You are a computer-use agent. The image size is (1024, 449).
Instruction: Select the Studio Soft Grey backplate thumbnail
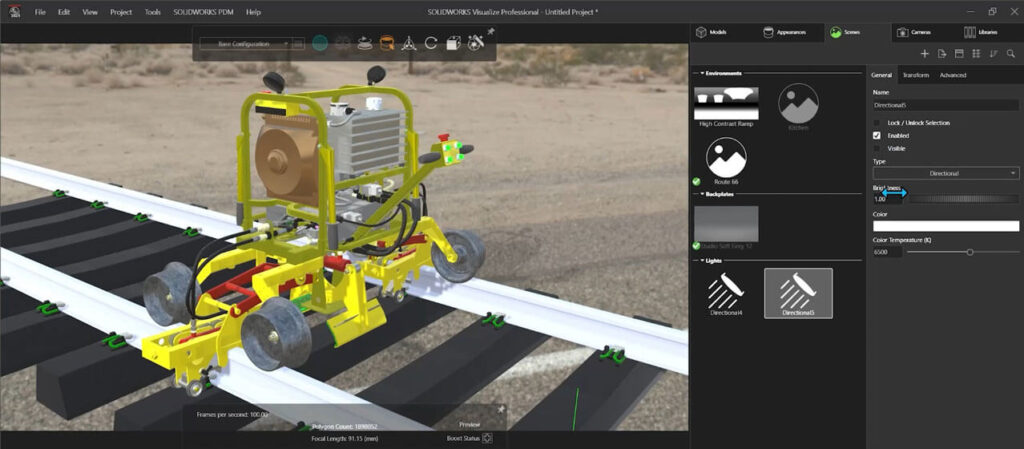click(x=726, y=224)
